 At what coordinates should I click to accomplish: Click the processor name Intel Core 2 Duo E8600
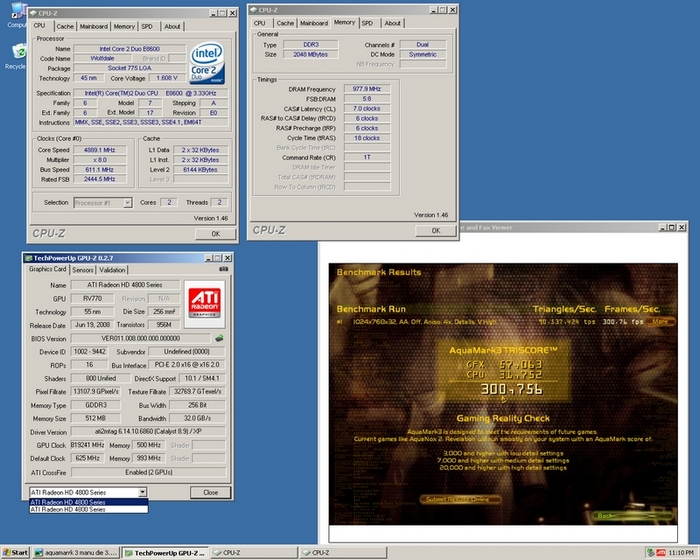click(x=129, y=49)
